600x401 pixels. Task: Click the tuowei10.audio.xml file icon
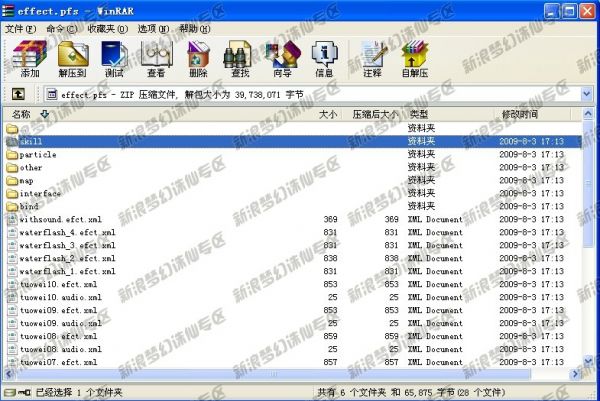(12, 297)
